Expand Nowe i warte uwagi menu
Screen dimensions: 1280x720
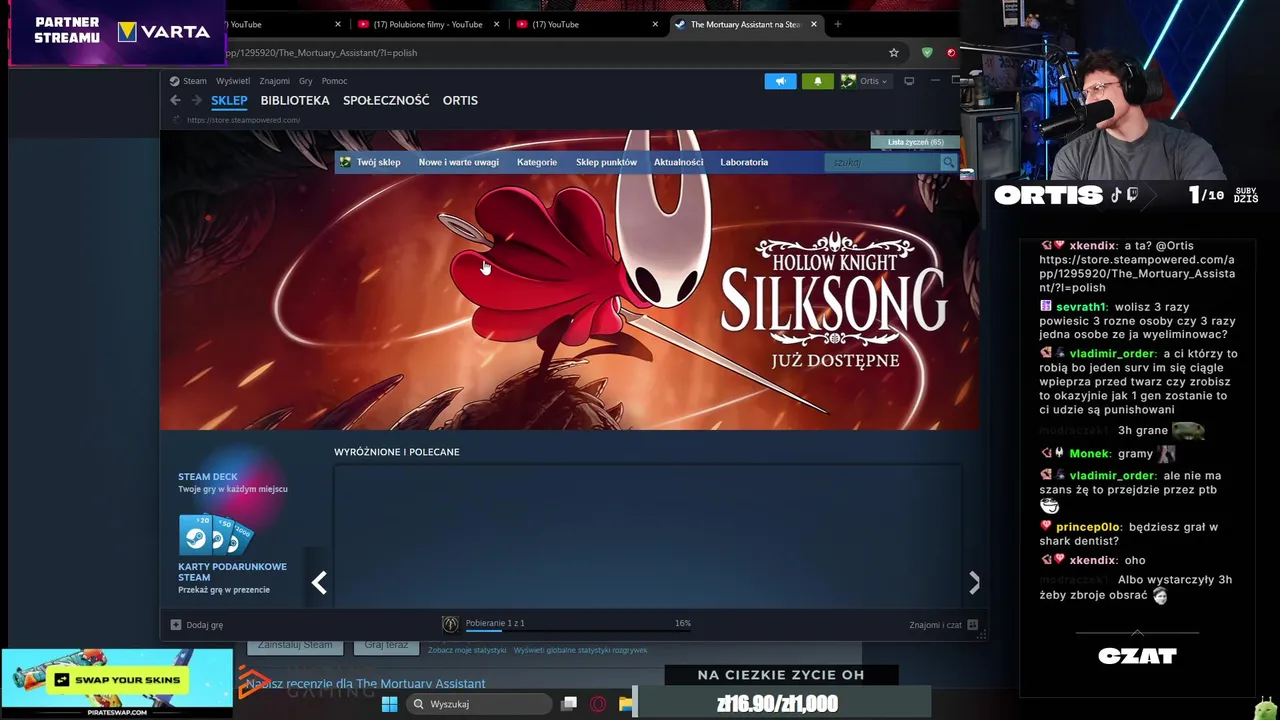click(x=458, y=162)
